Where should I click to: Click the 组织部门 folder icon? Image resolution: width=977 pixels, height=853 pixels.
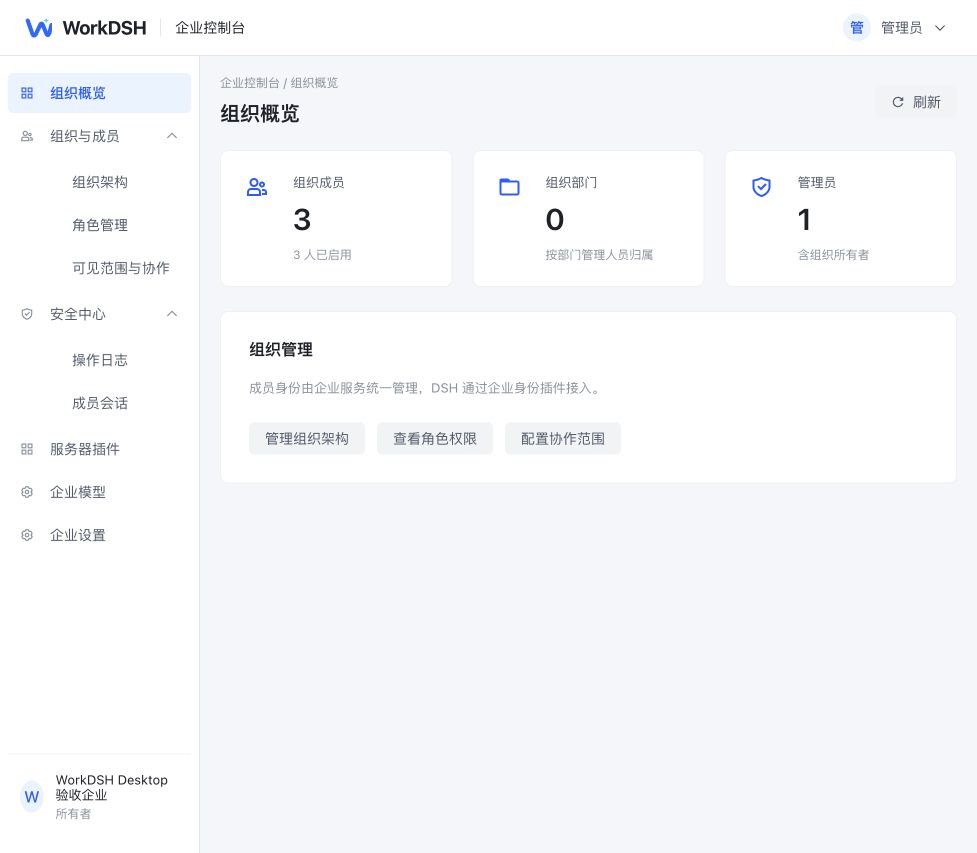(509, 187)
